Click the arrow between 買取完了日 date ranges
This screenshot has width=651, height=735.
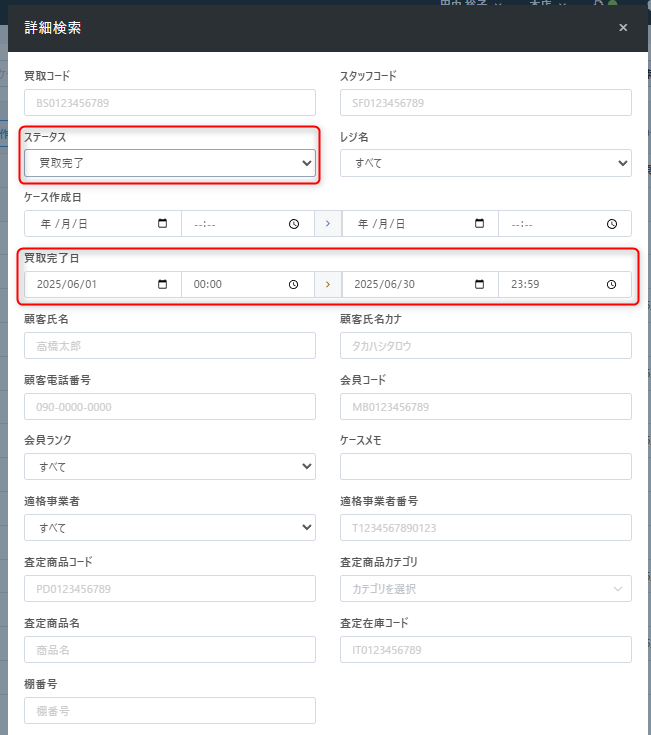[328, 285]
